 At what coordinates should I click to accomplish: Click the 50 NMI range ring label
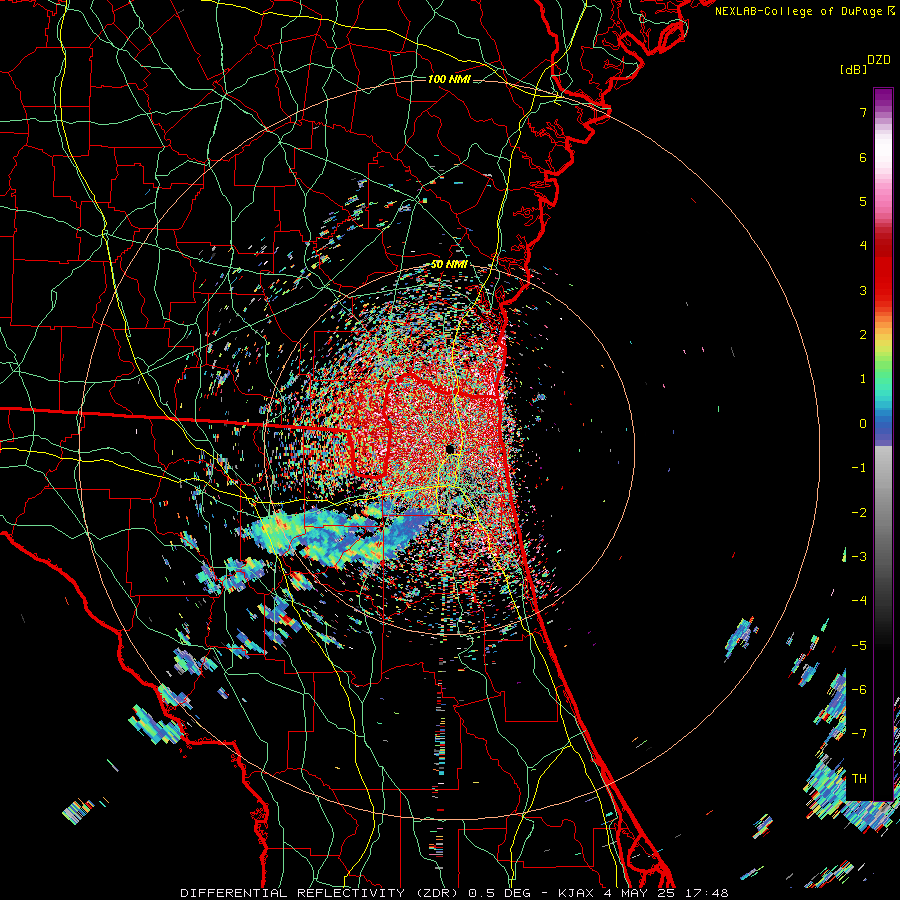tap(449, 265)
